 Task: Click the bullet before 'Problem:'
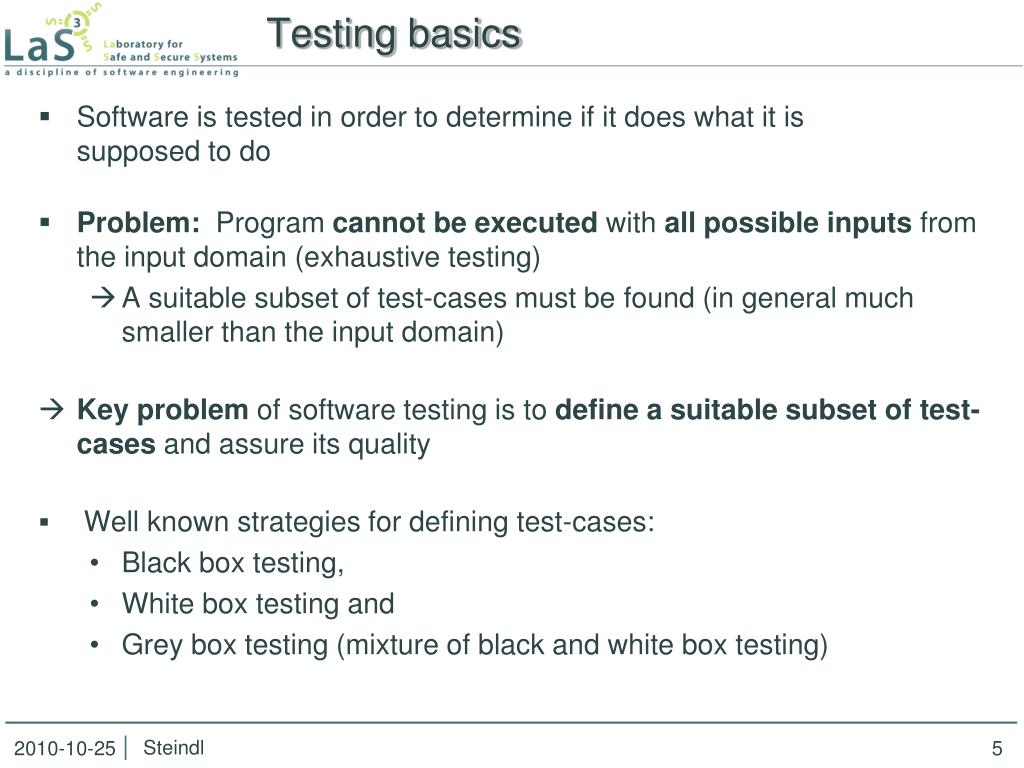[x=45, y=223]
